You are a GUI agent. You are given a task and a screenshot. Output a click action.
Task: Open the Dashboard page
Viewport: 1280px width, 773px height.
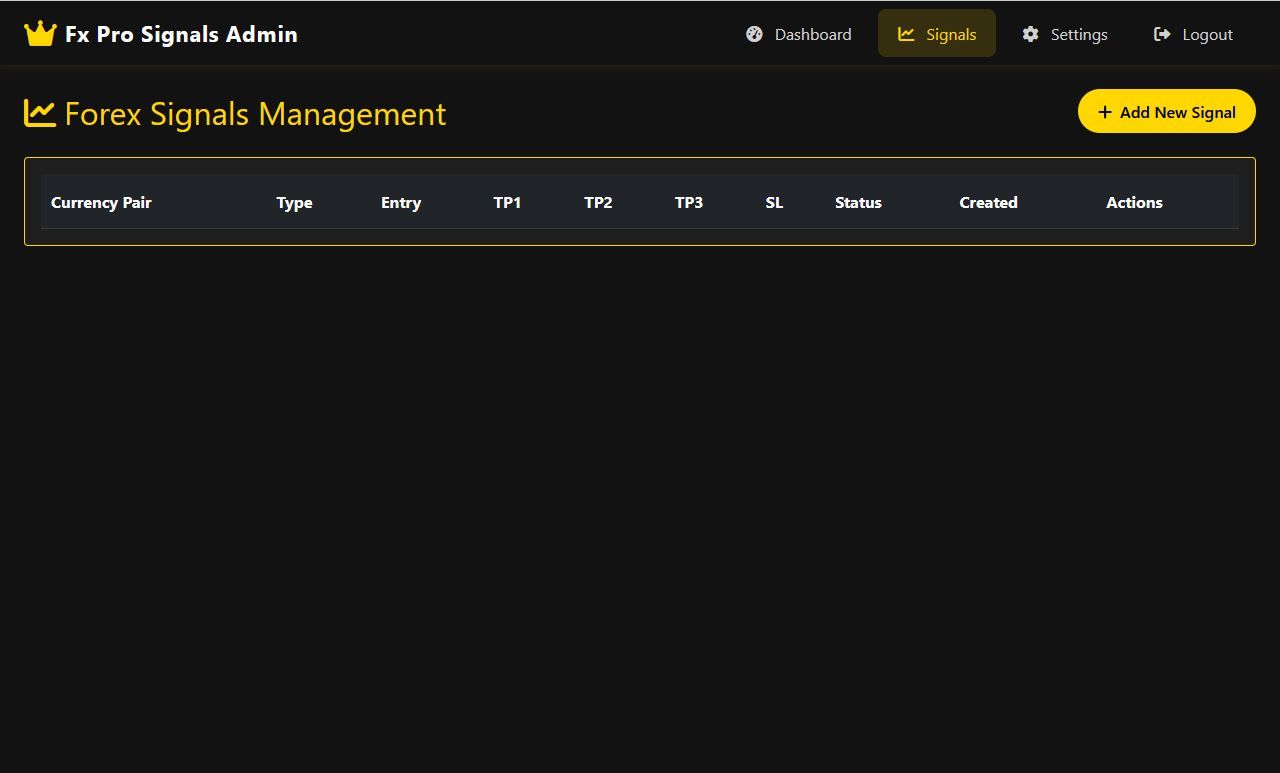point(798,33)
